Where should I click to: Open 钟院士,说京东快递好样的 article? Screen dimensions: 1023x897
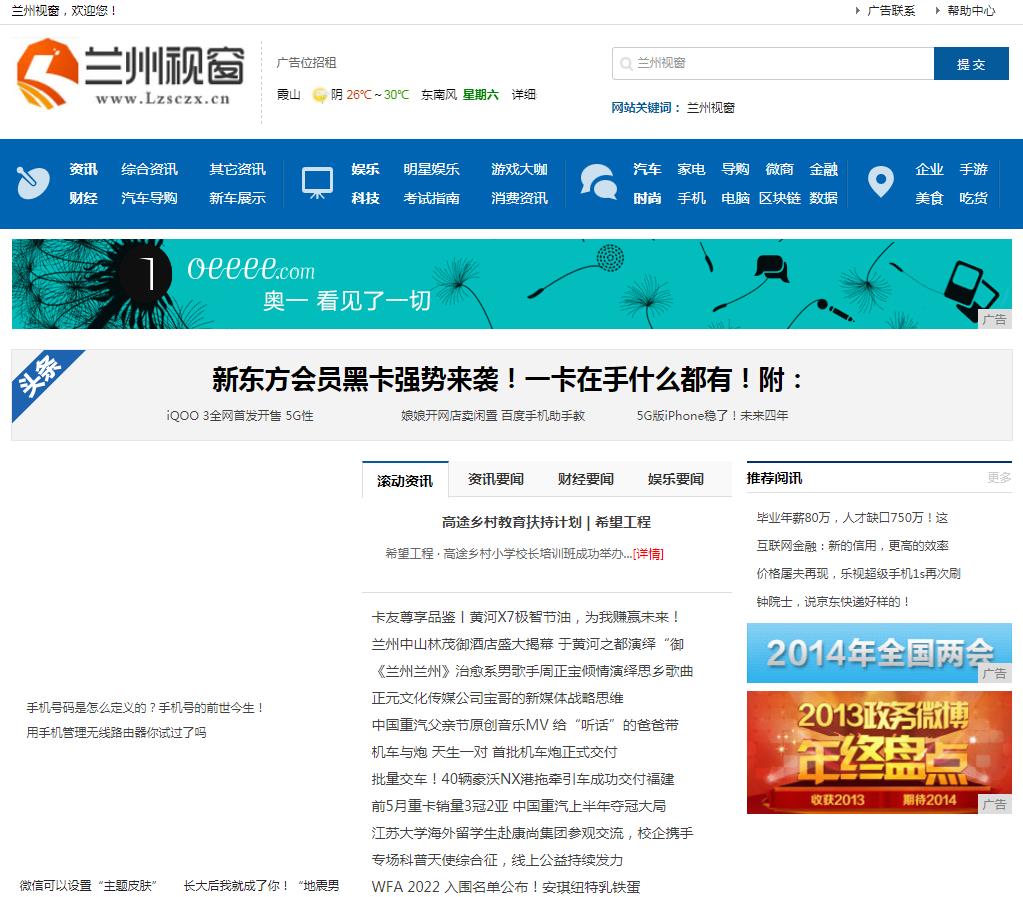[833, 601]
